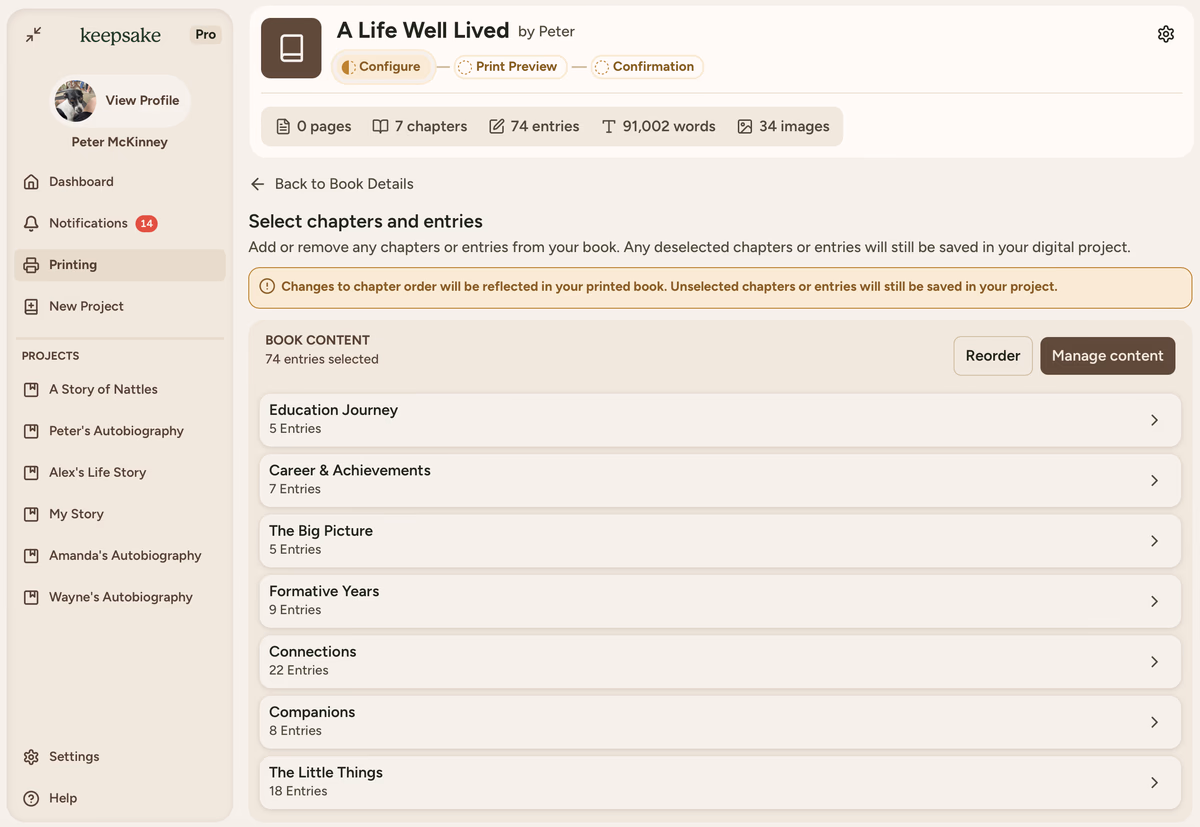The height and width of the screenshot is (827, 1200).
Task: Open the A Story of Nattles project
Action: click(103, 389)
